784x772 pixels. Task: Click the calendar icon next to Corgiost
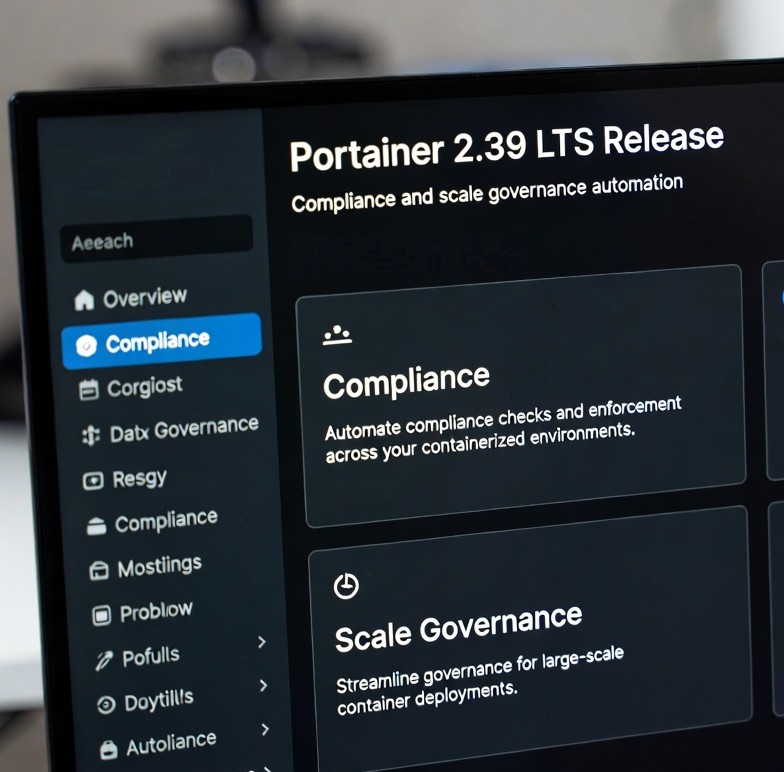(89, 390)
